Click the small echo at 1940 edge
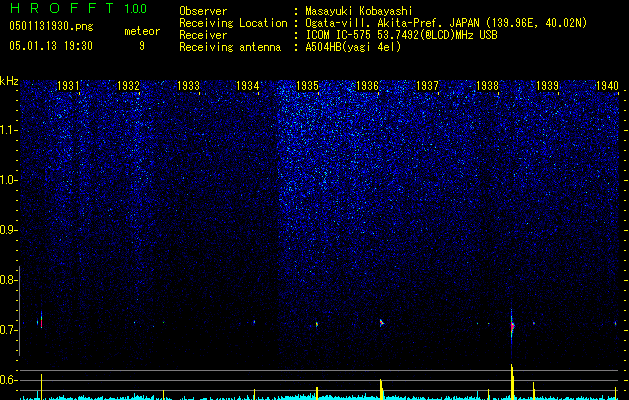 [x=615, y=323]
